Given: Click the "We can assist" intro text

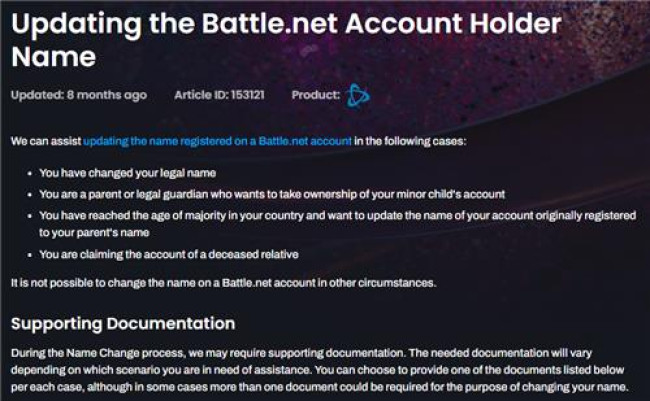Looking at the screenshot, I should point(46,141).
